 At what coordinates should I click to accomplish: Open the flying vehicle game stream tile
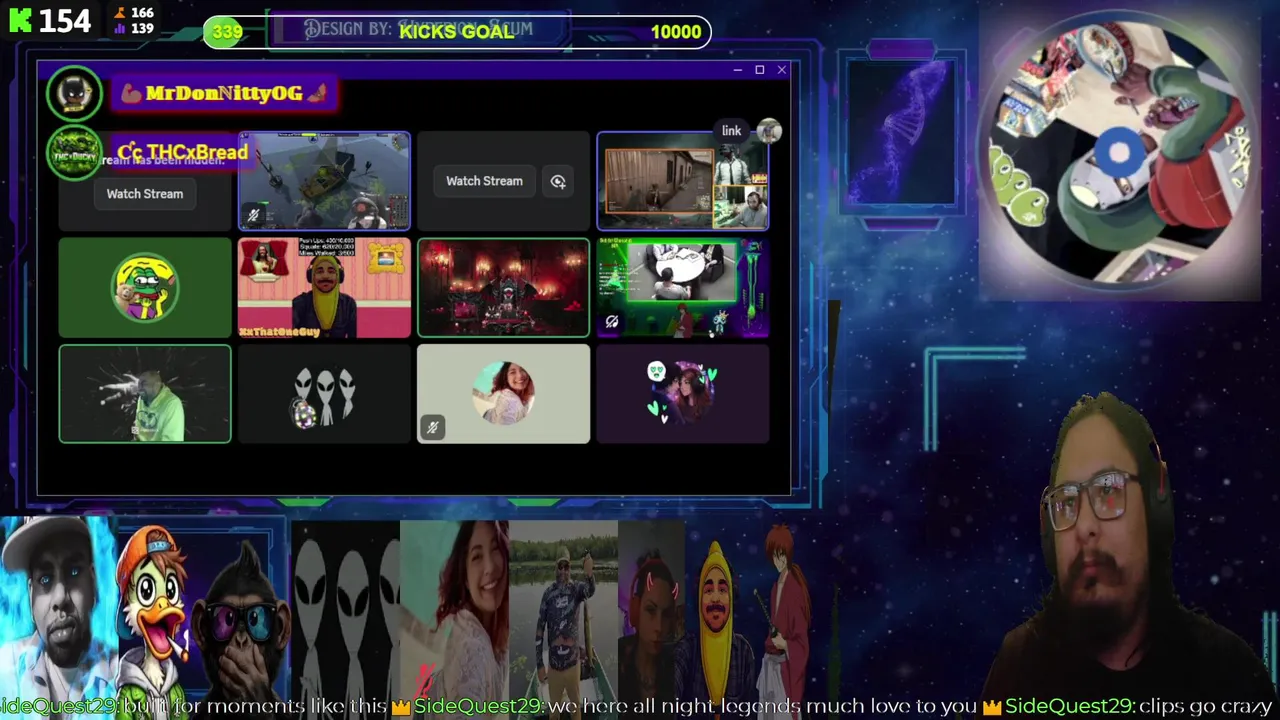pos(324,181)
